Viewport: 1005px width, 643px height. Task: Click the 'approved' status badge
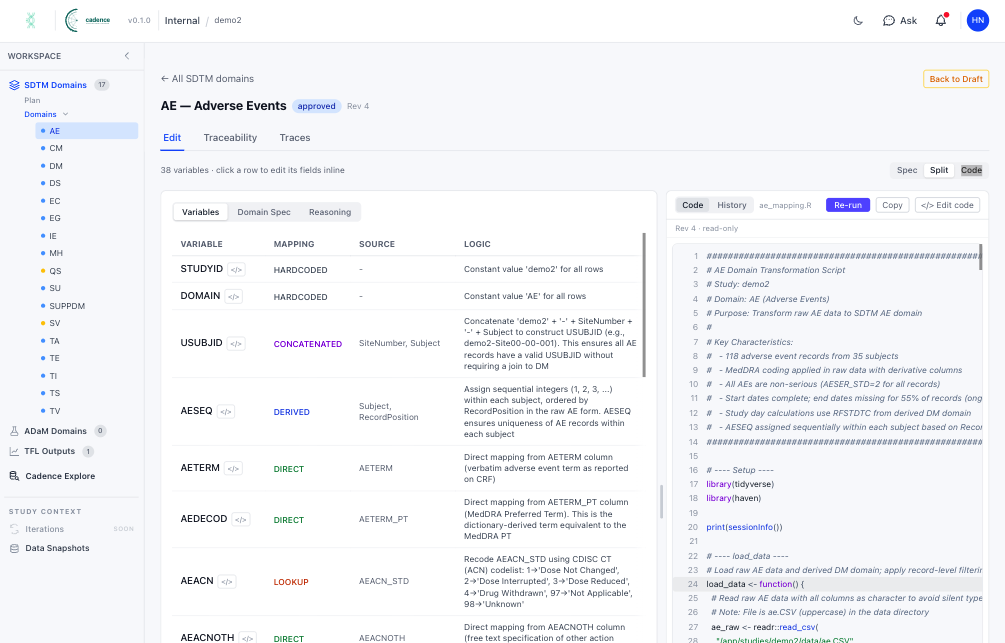[316, 106]
